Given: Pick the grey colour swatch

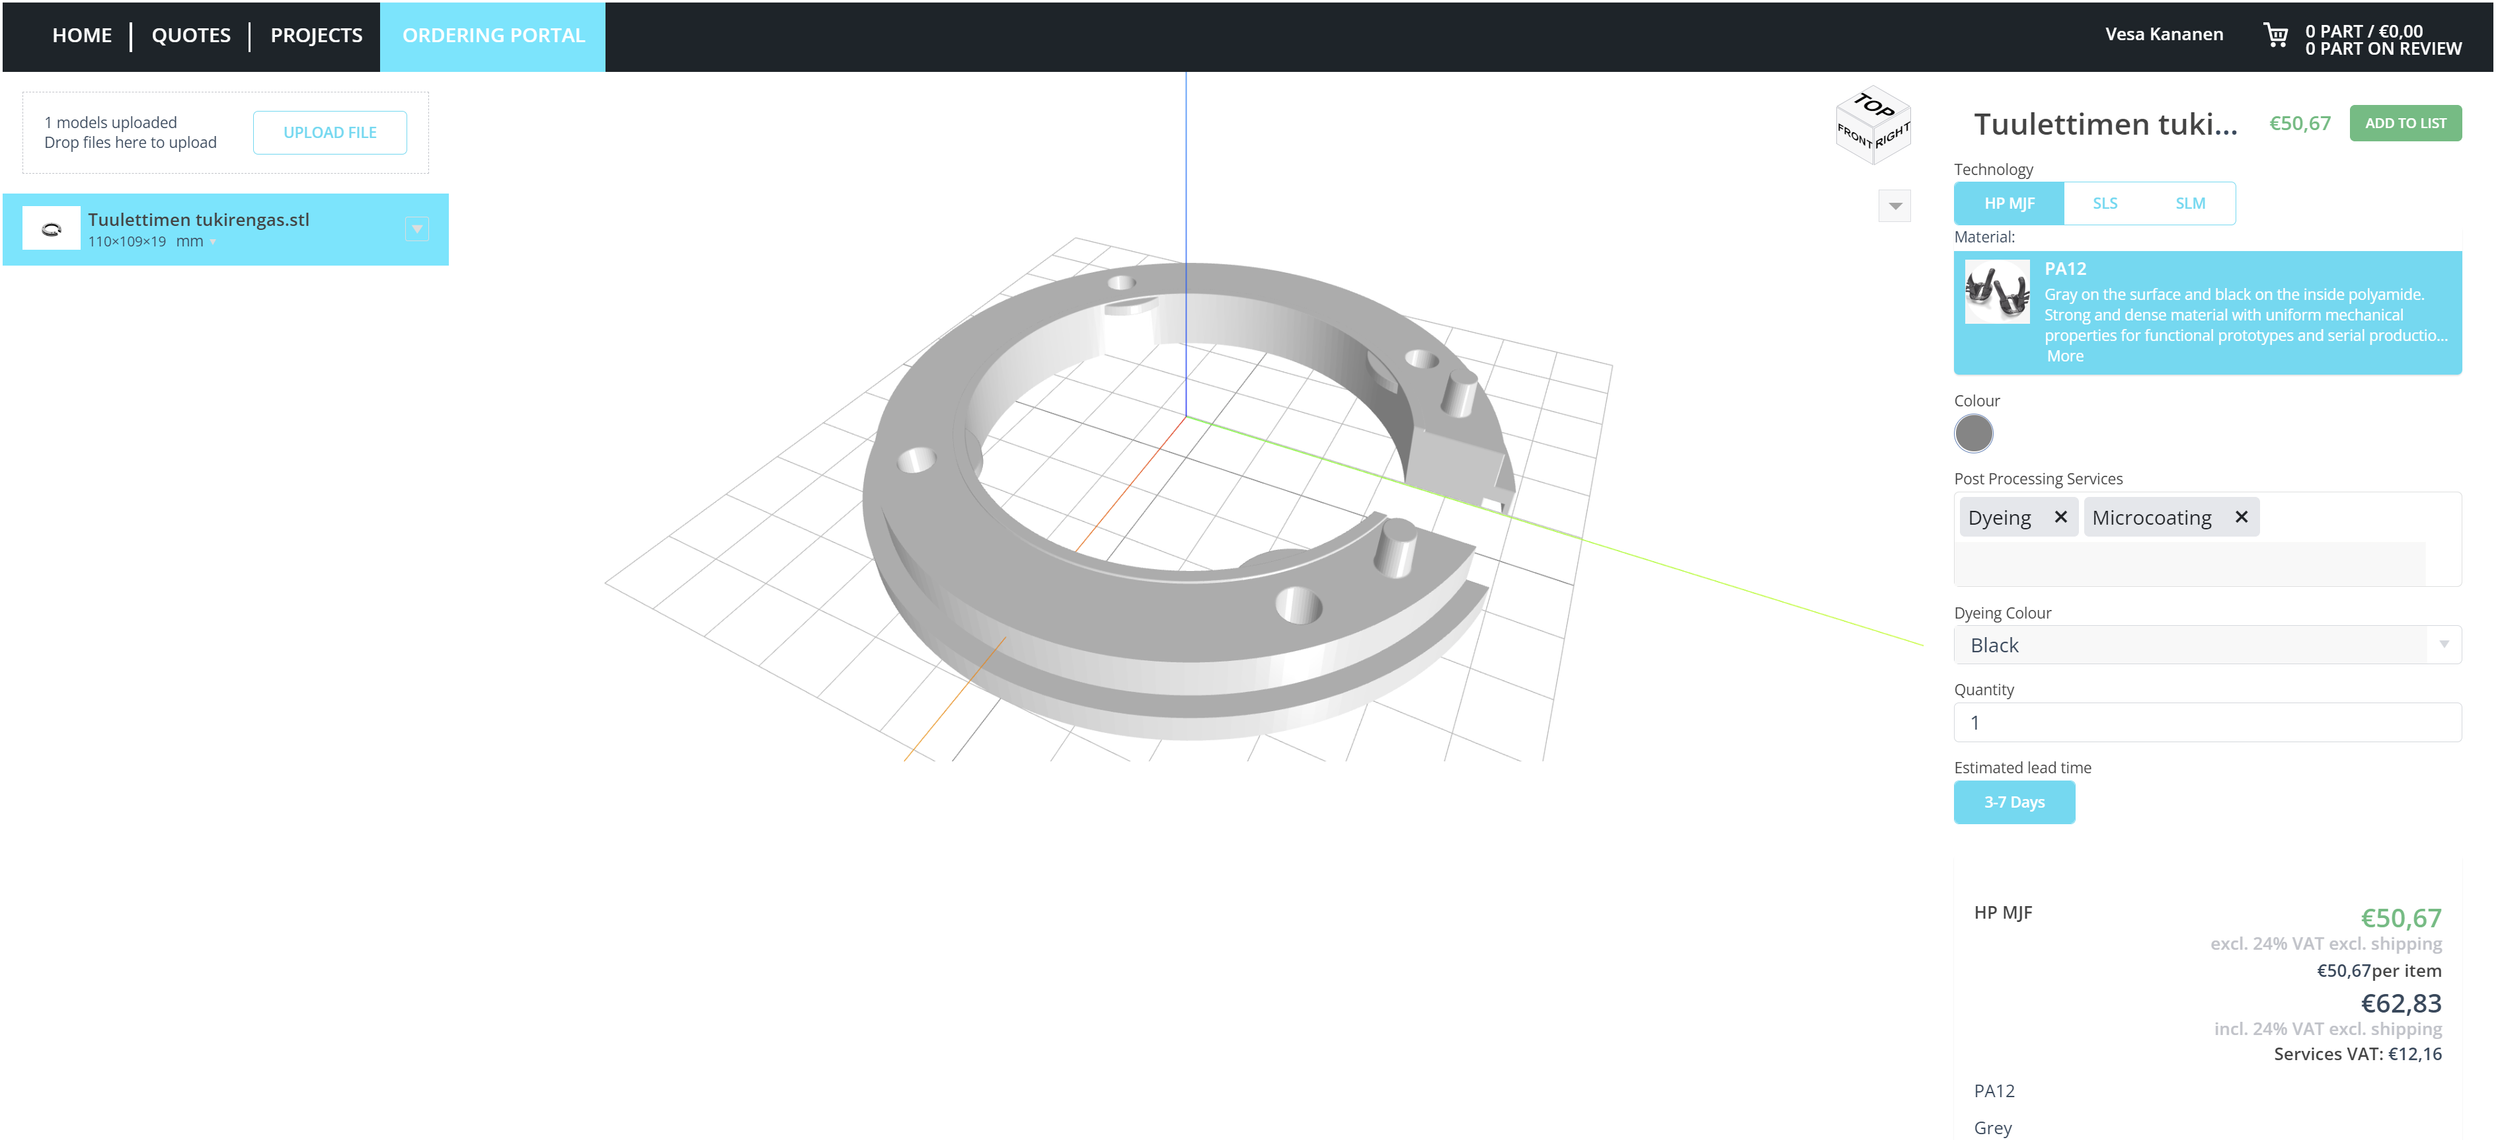Looking at the screenshot, I should click(1974, 434).
